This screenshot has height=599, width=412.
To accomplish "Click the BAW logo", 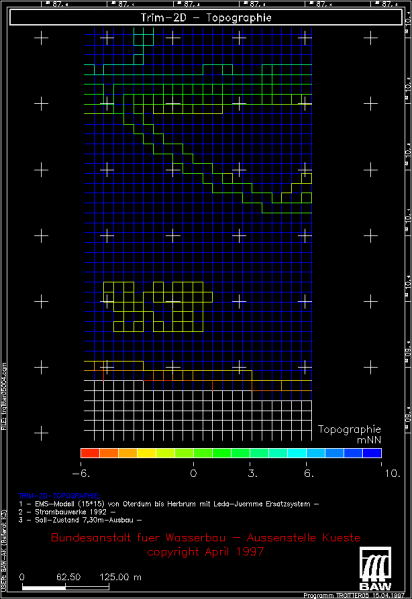I will (x=375, y=569).
